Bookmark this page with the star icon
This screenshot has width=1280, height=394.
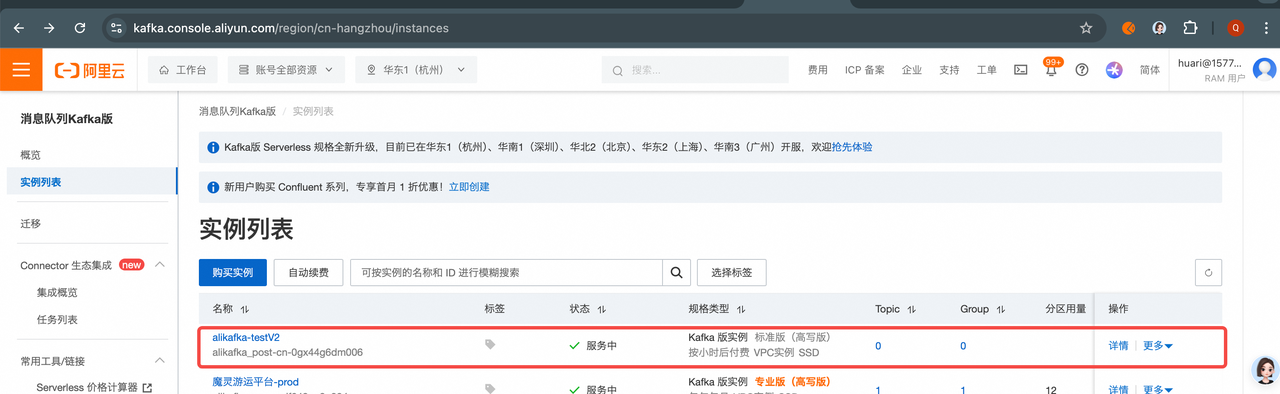[x=1086, y=28]
